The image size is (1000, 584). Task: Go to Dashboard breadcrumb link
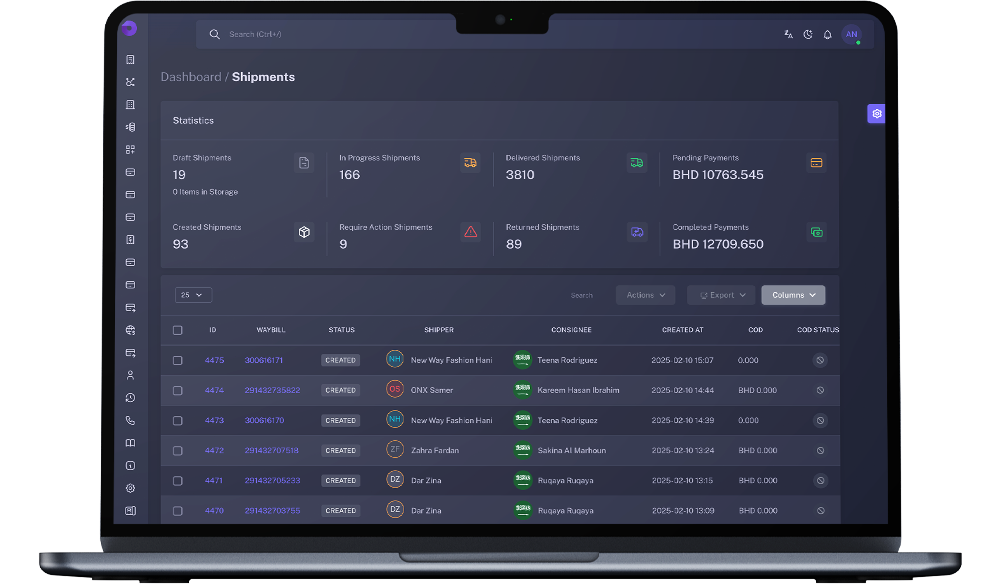point(191,77)
